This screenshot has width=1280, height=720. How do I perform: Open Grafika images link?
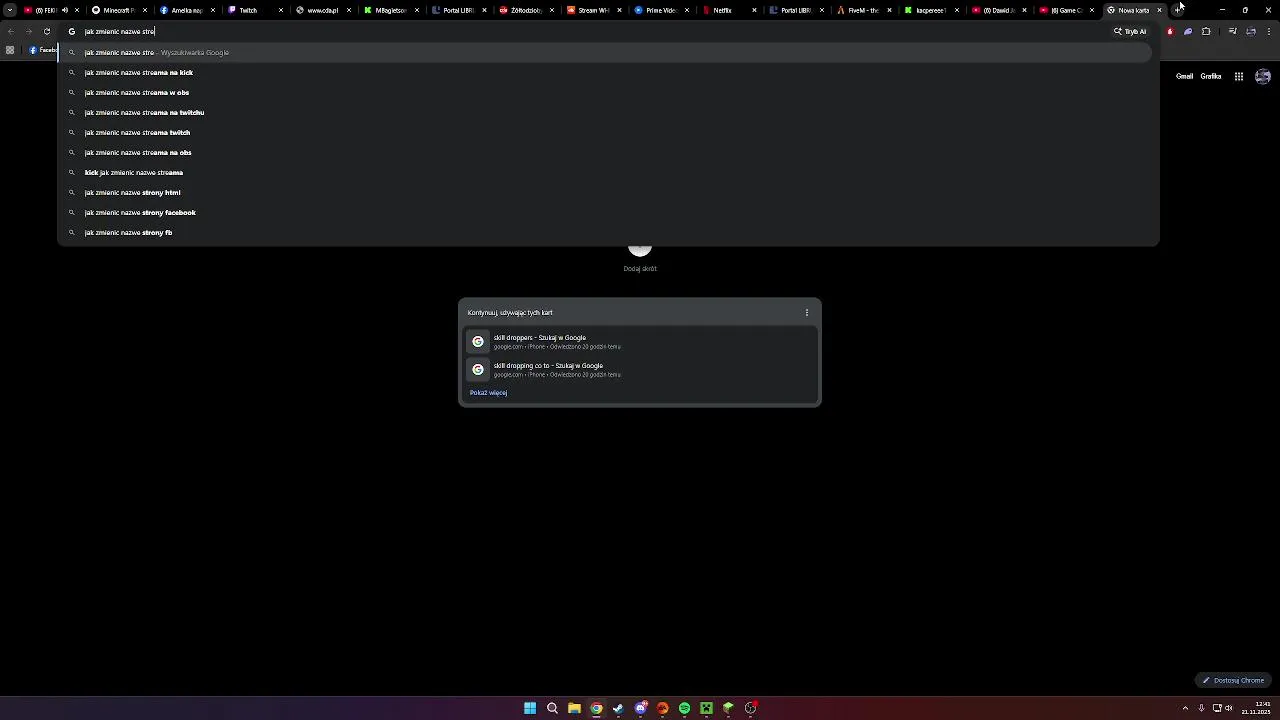1211,76
